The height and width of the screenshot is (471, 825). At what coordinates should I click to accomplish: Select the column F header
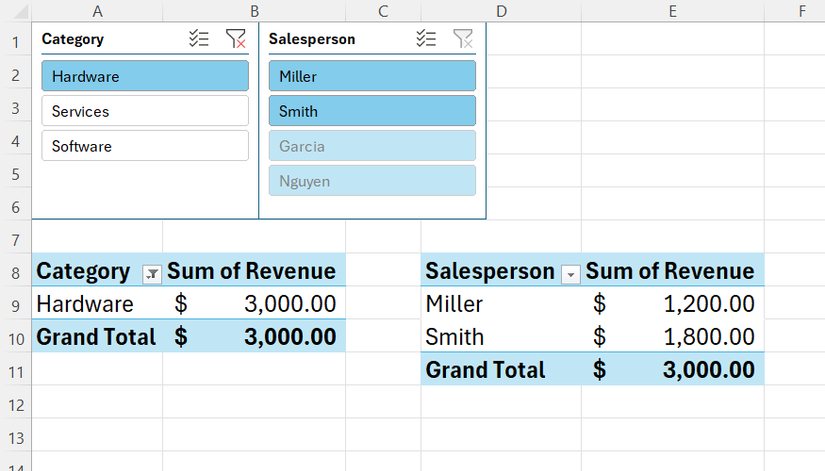pyautogui.click(x=801, y=11)
